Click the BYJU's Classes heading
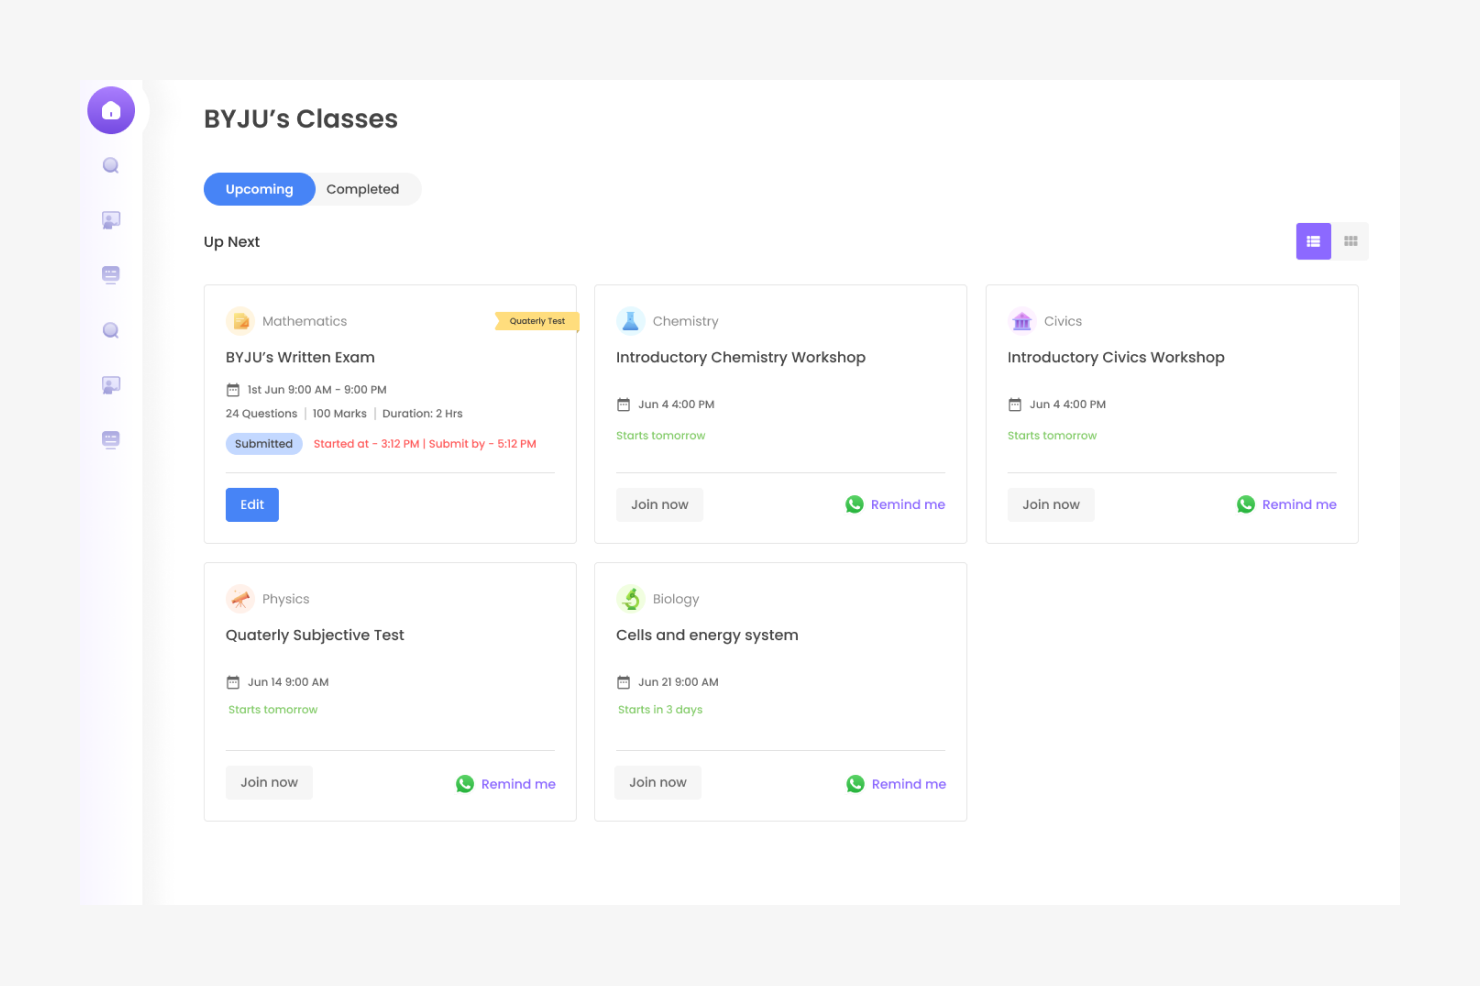This screenshot has width=1480, height=986. coord(301,119)
